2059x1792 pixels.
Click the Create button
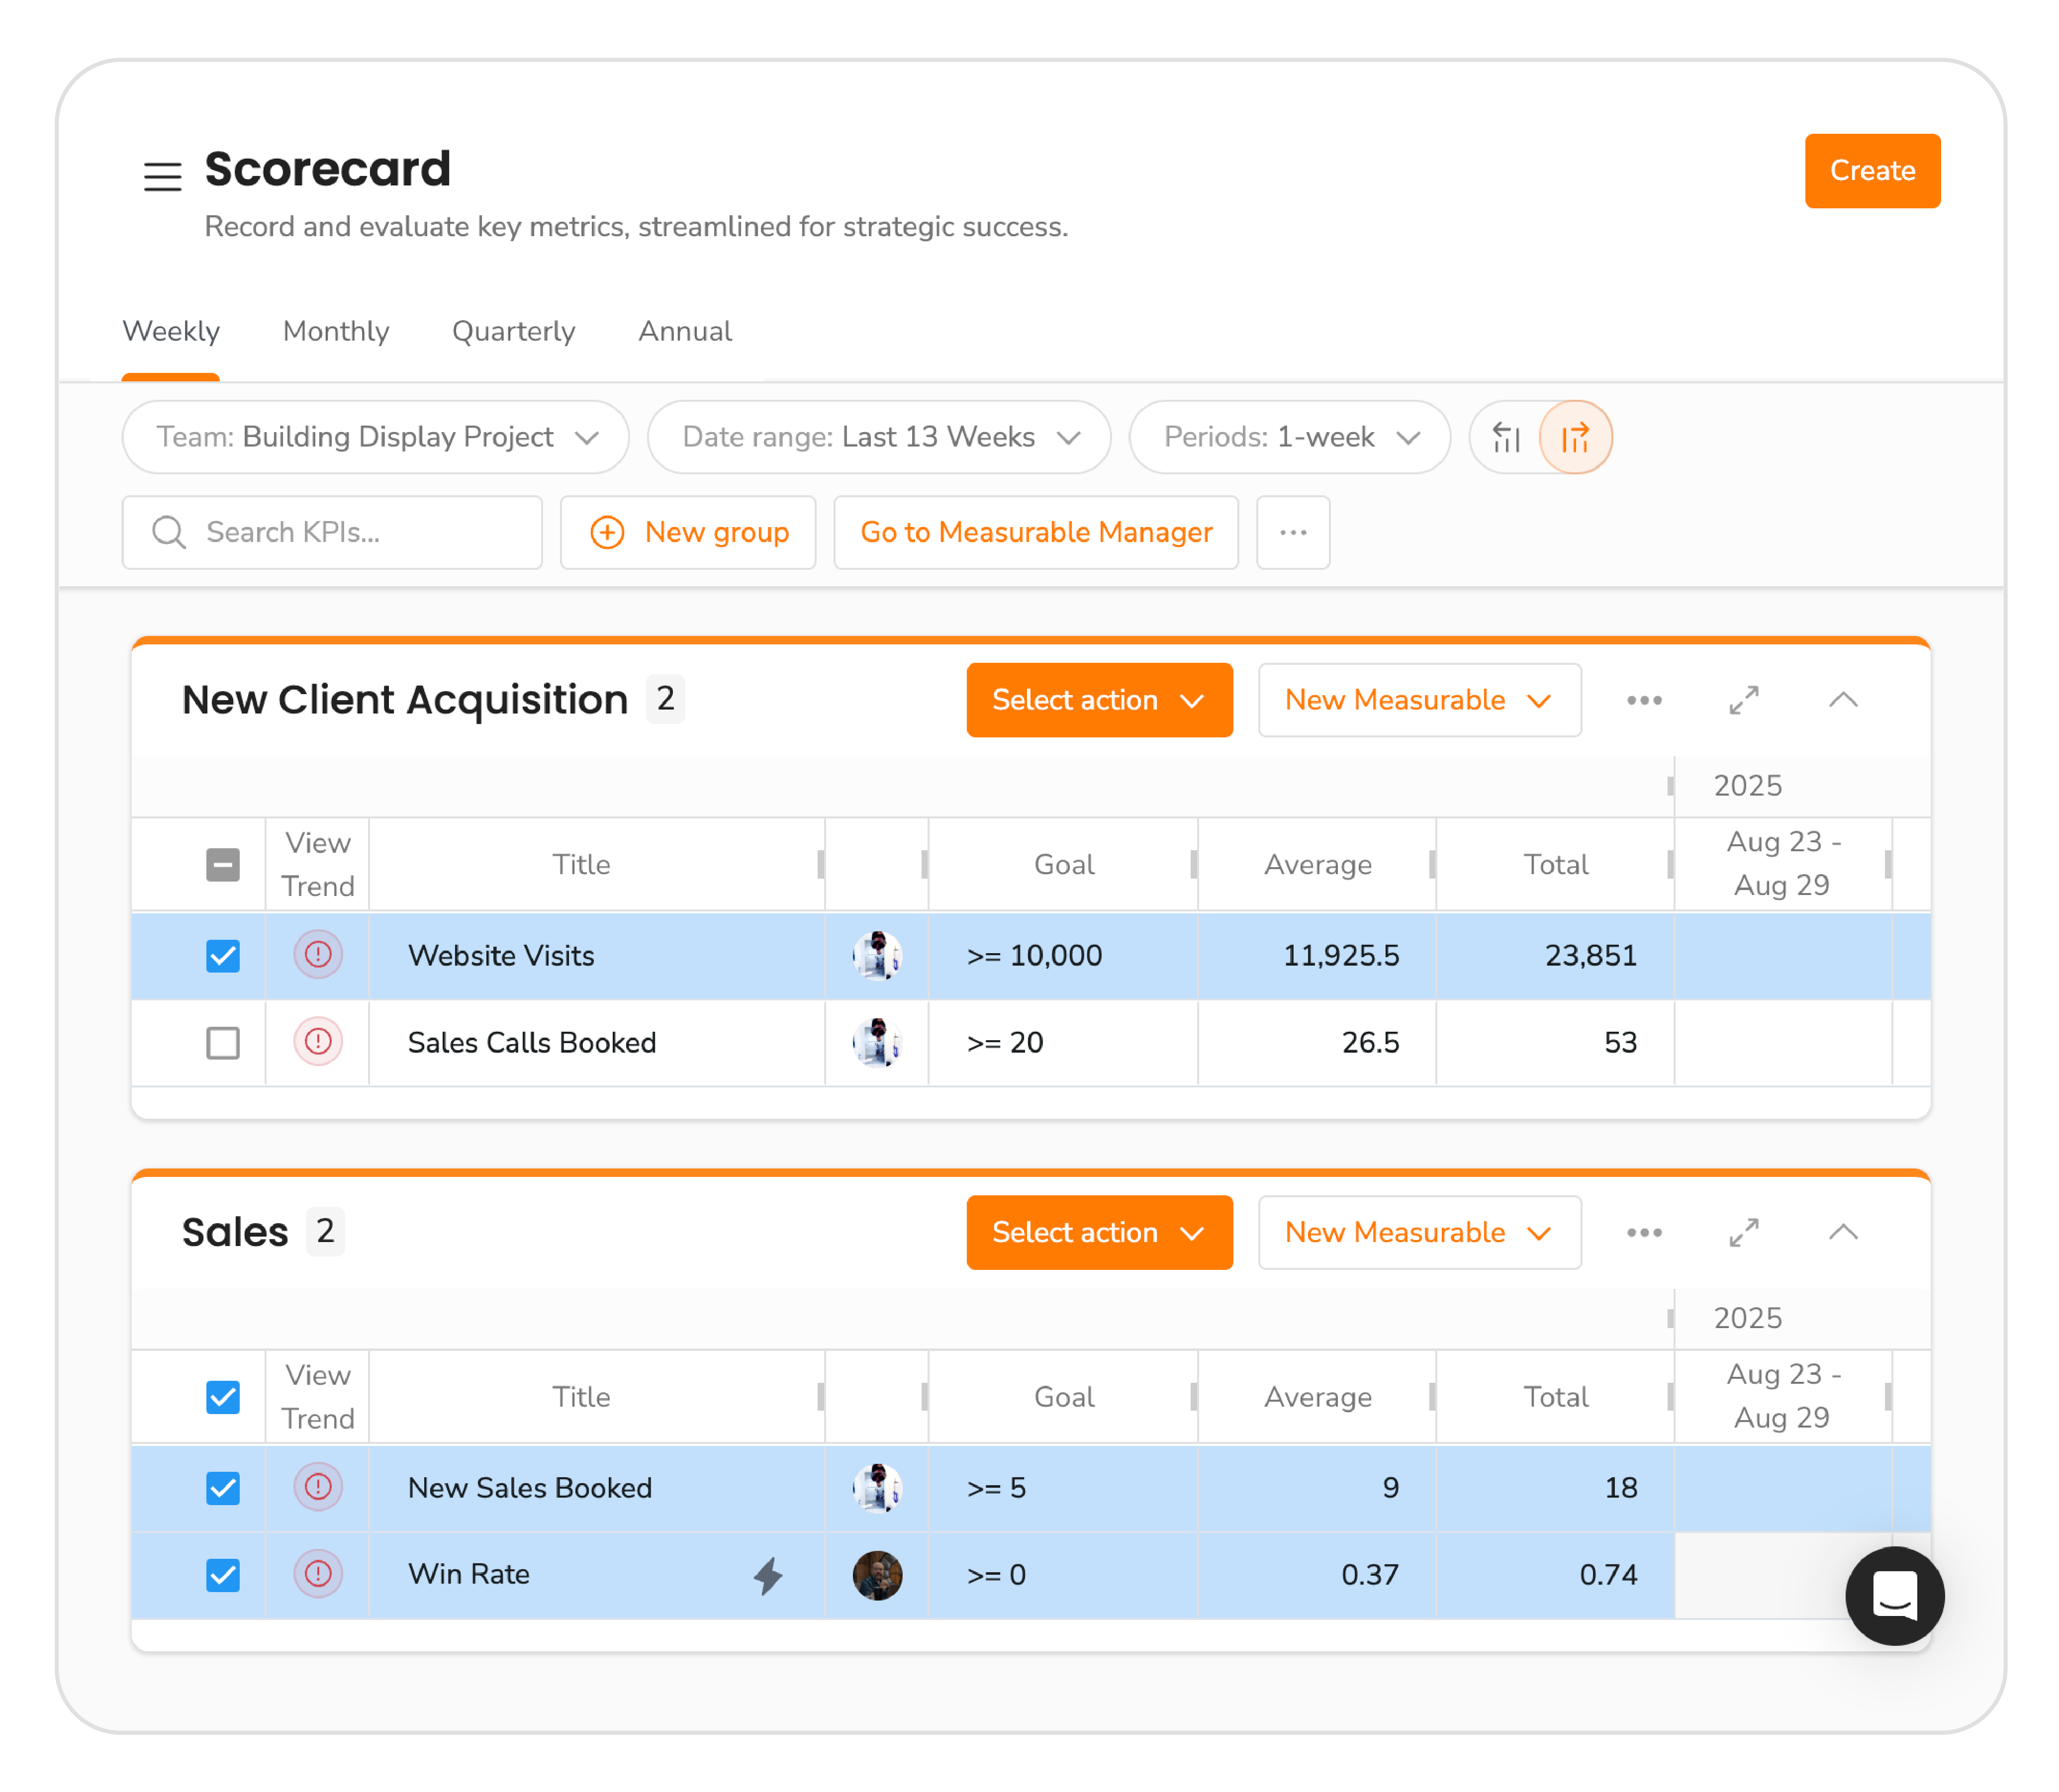click(1872, 171)
